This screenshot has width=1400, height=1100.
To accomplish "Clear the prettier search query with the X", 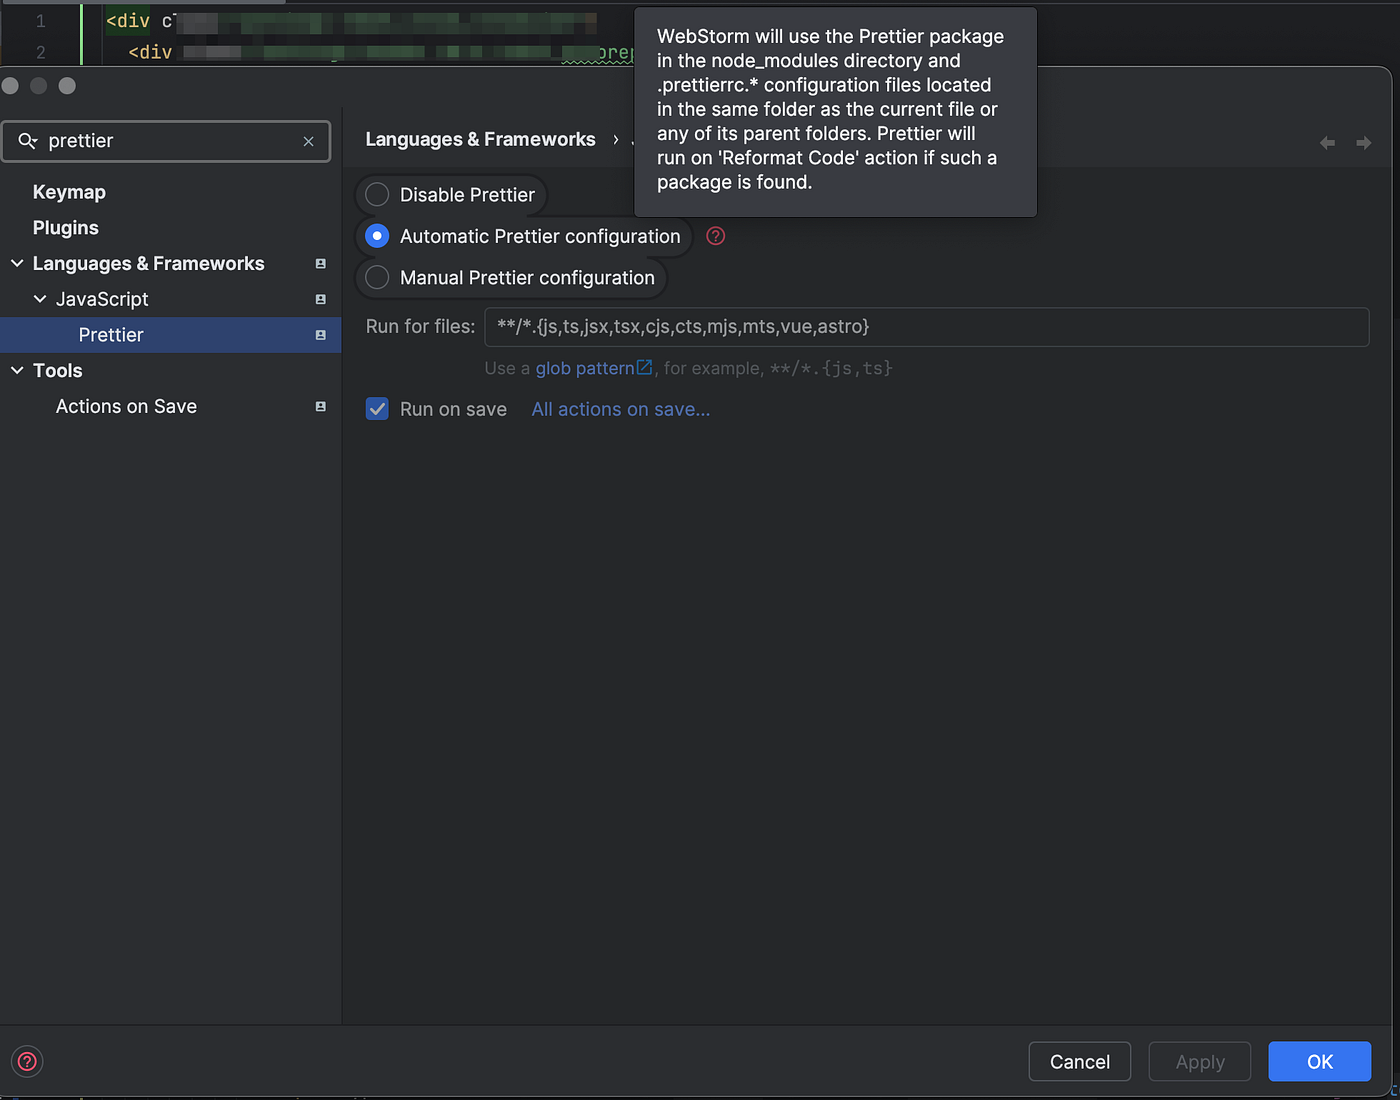I will 308,141.
